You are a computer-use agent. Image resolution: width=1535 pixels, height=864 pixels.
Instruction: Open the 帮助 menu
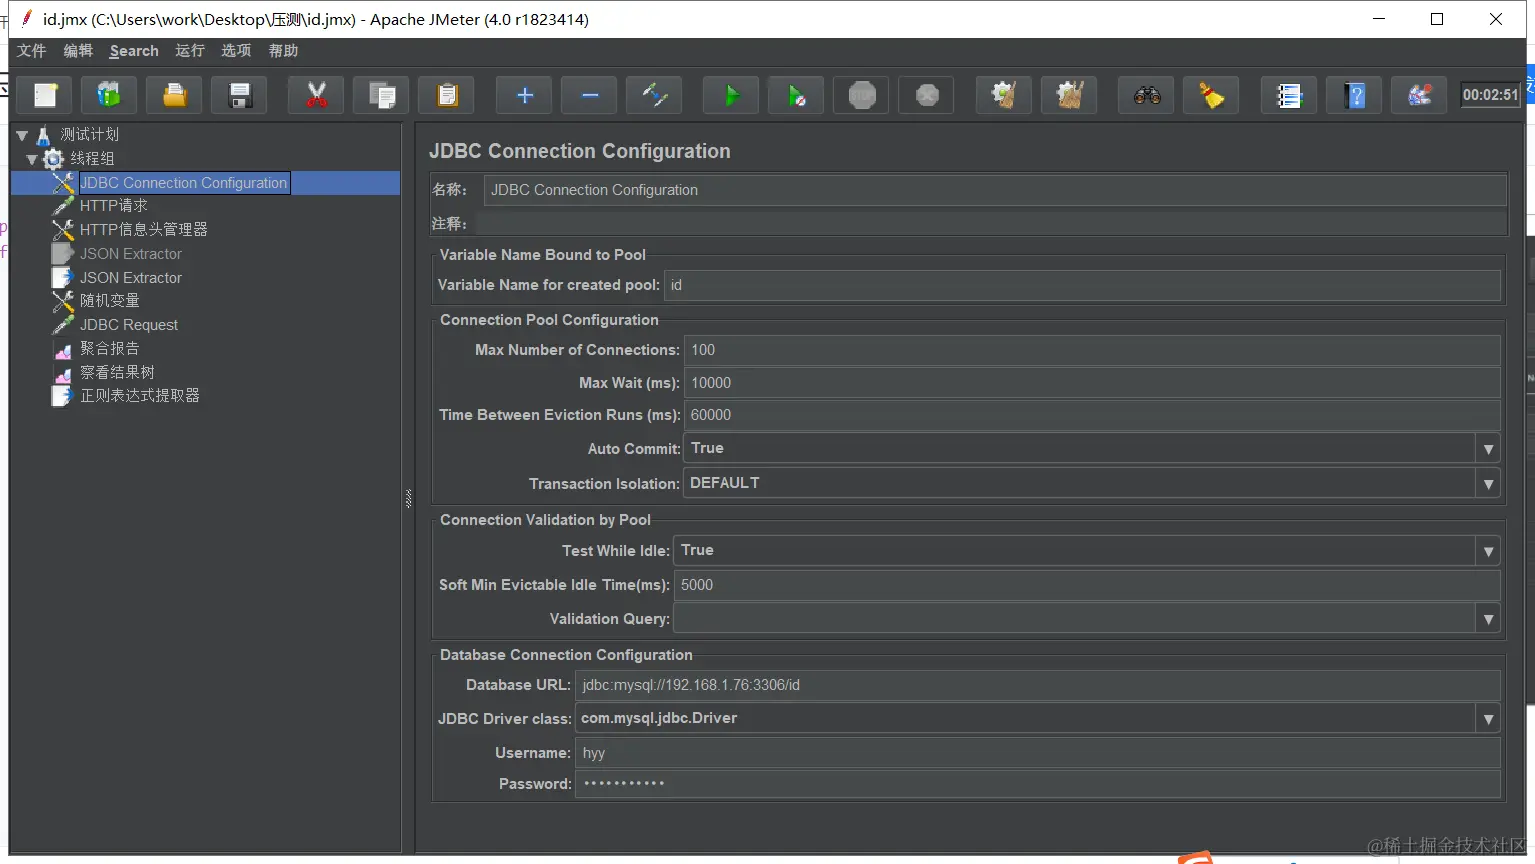click(283, 51)
